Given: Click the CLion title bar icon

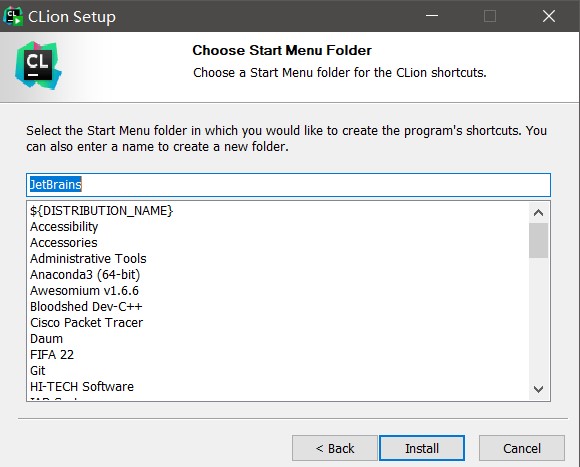Looking at the screenshot, I should click(13, 16).
